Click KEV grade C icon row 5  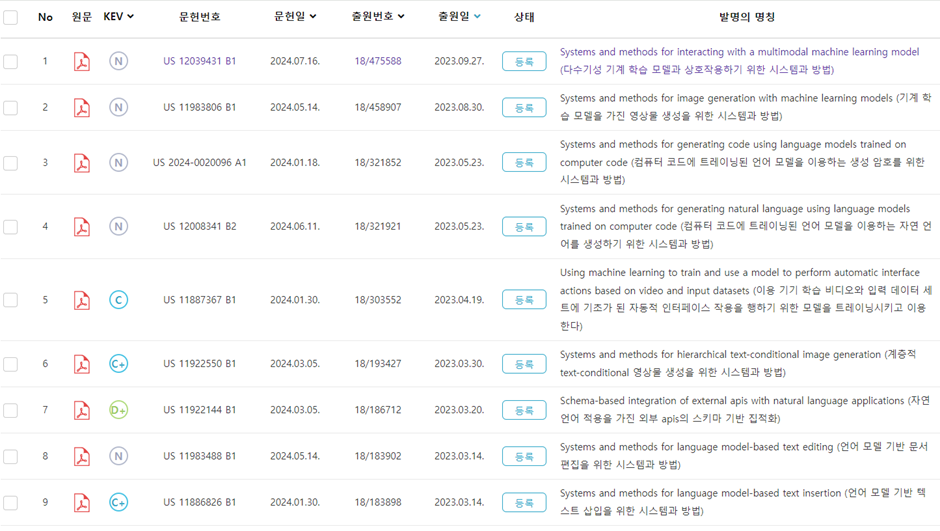[x=118, y=300]
